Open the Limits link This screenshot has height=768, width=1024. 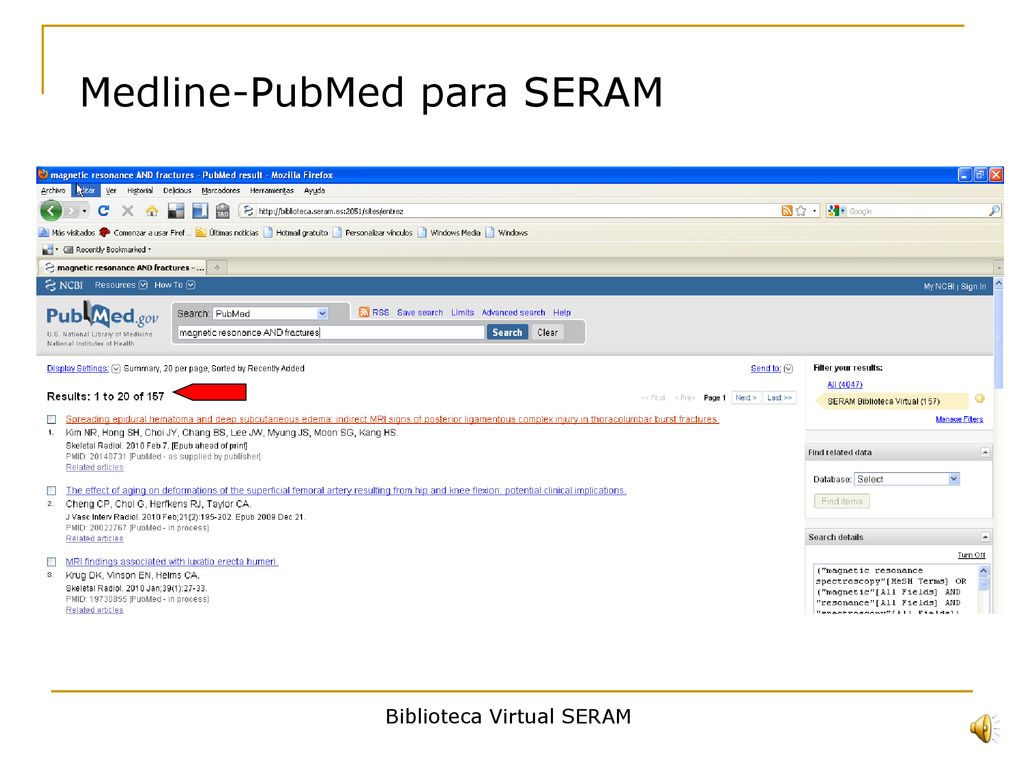(x=462, y=313)
